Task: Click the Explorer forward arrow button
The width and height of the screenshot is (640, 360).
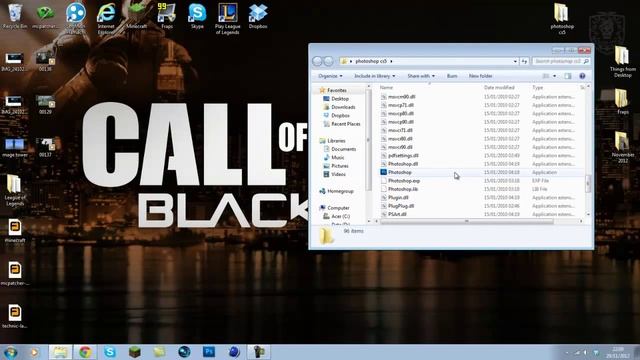Action: (328, 61)
